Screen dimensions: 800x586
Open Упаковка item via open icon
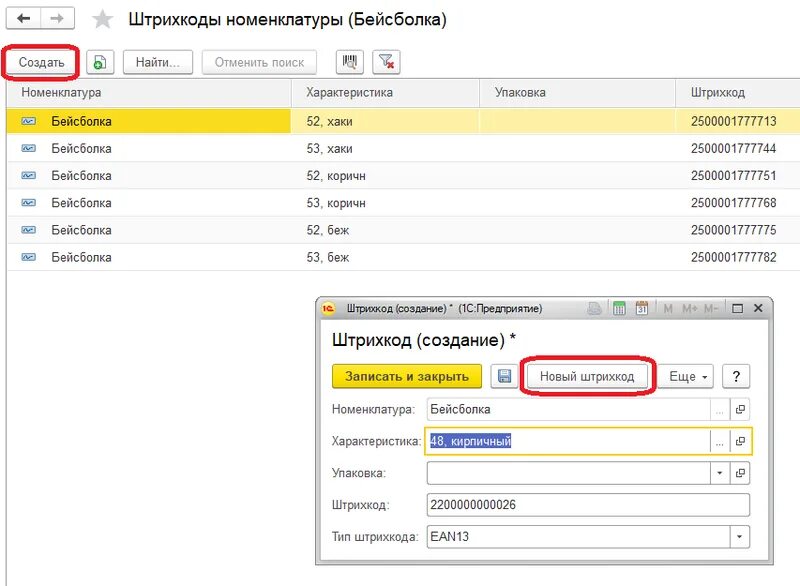740,473
